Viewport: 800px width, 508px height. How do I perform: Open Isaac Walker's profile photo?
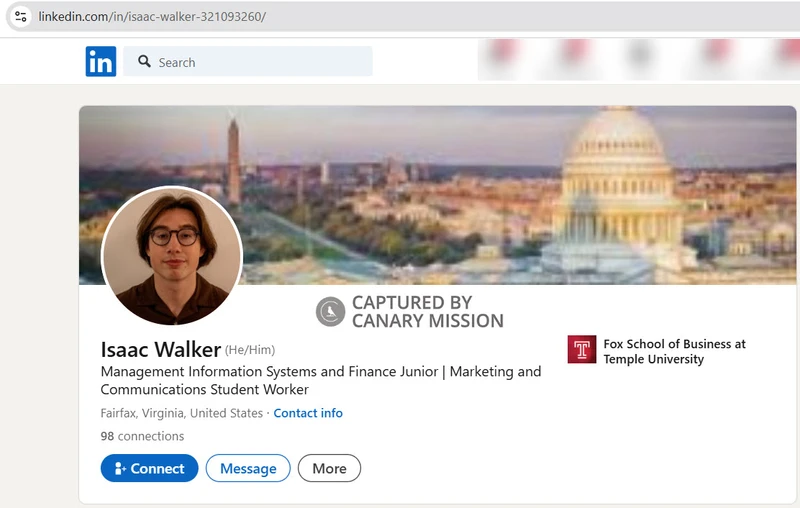172,255
